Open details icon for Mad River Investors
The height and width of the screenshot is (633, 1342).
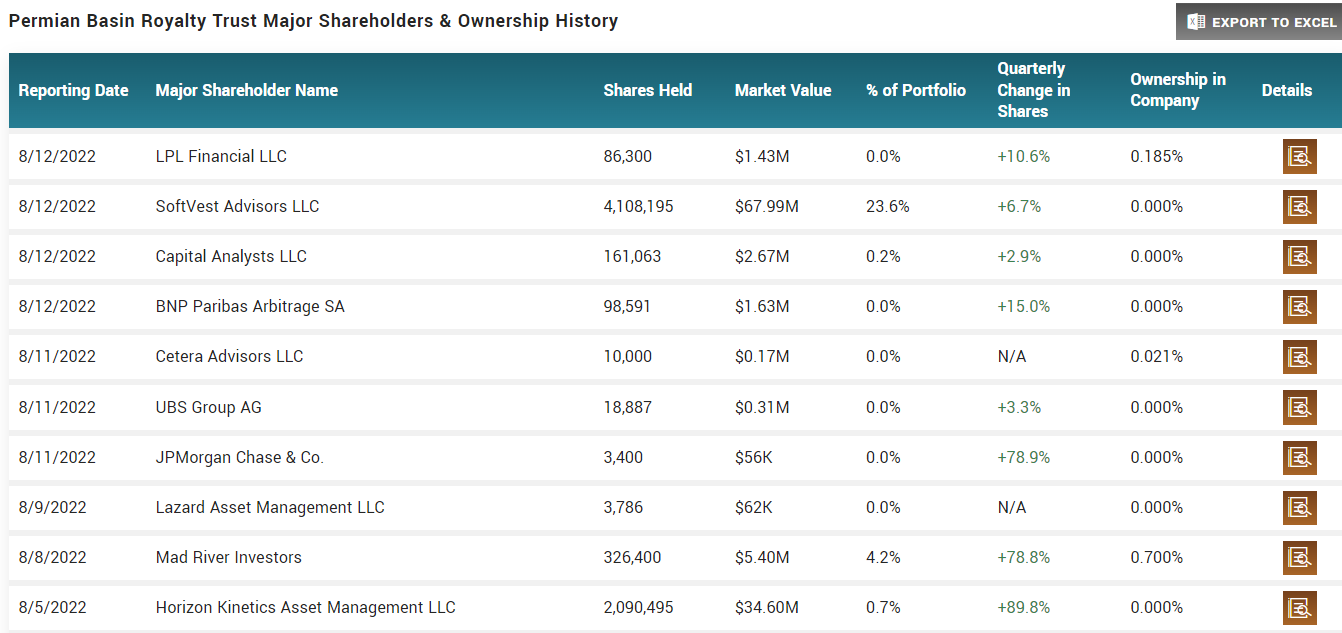(x=1299, y=557)
